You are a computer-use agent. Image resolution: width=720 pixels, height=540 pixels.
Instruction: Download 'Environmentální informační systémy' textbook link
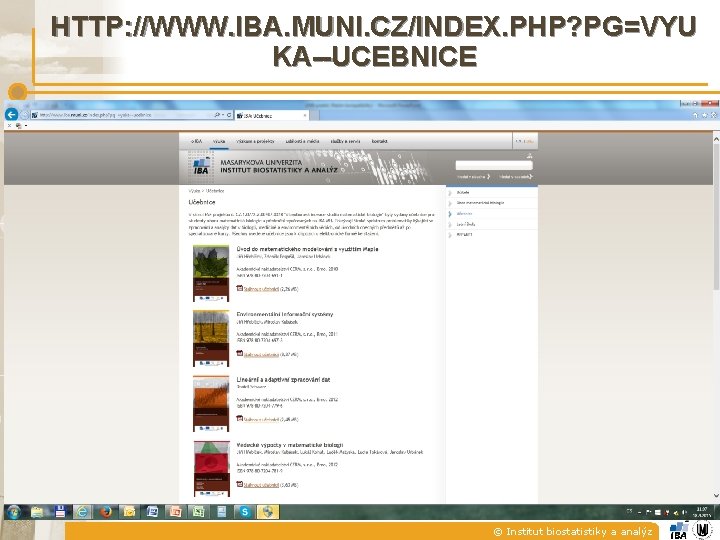[261, 354]
